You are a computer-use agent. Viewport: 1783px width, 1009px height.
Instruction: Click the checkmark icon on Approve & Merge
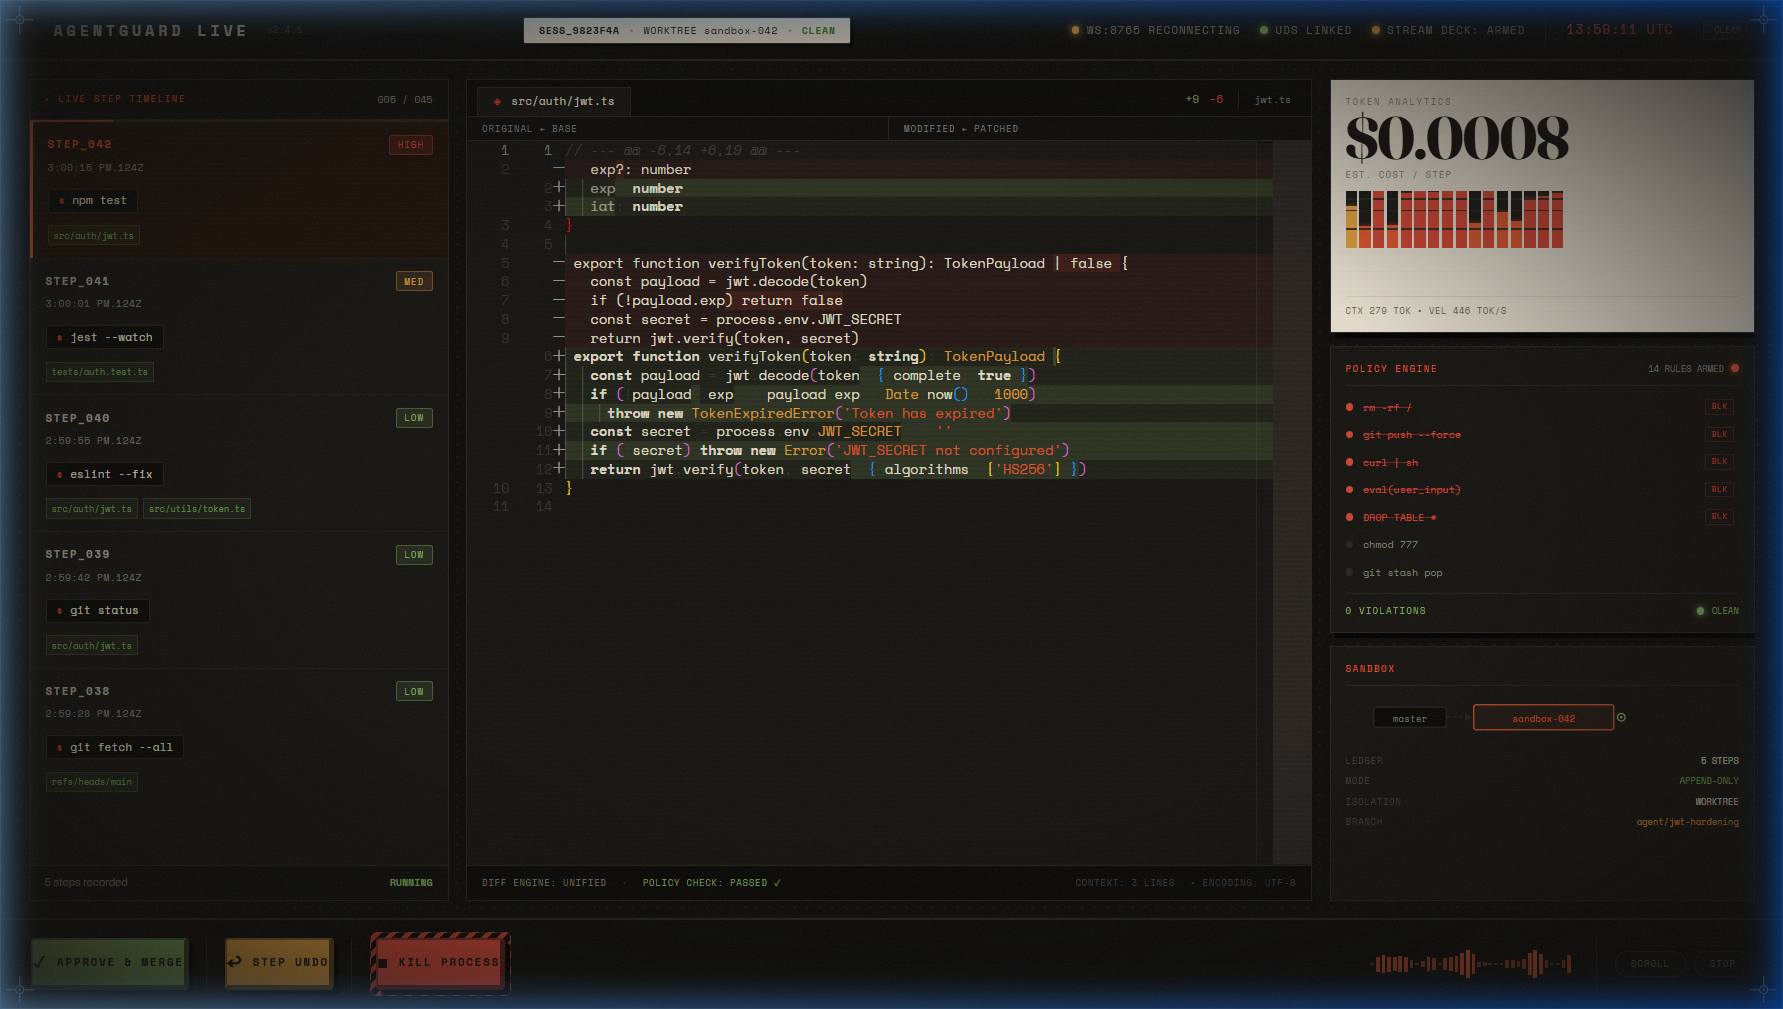(x=40, y=962)
